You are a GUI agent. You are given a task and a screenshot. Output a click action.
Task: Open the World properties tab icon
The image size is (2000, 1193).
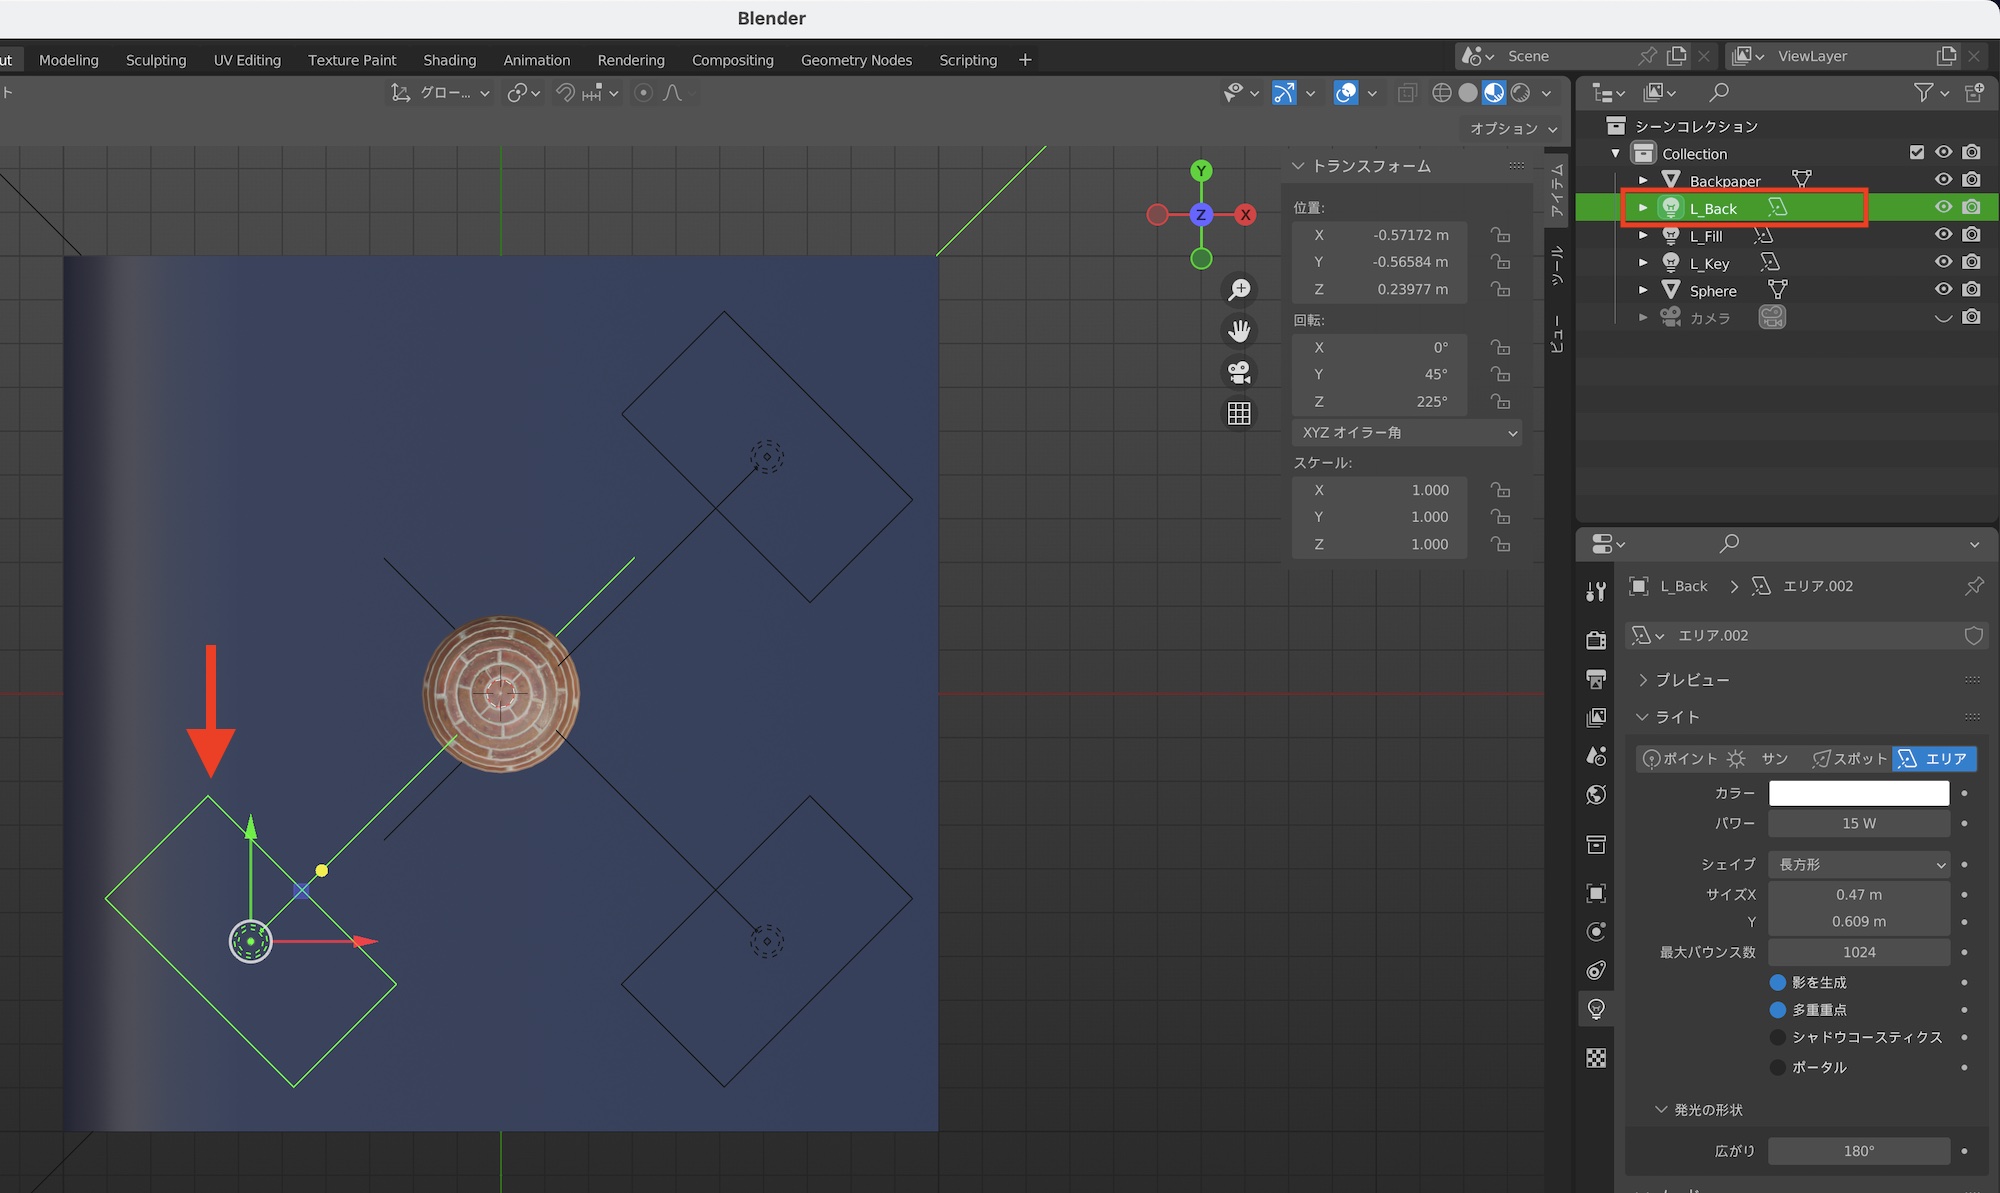point(1596,795)
